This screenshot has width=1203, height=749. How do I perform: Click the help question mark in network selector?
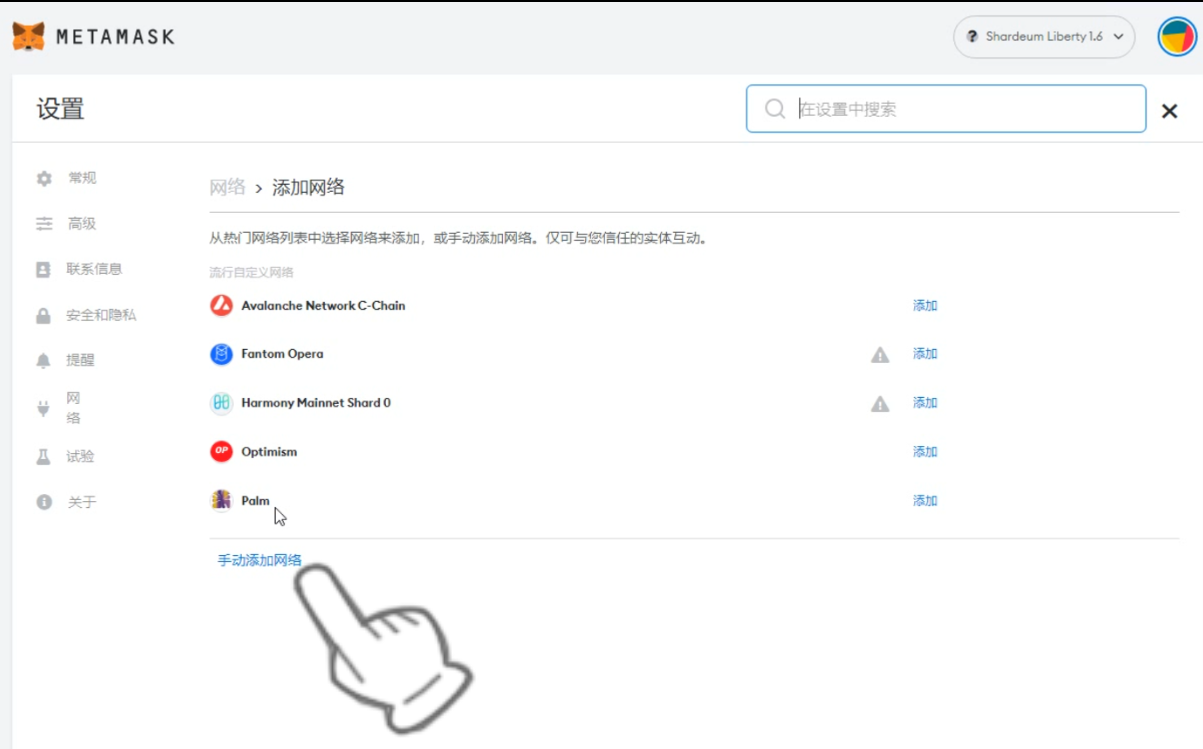coord(972,36)
